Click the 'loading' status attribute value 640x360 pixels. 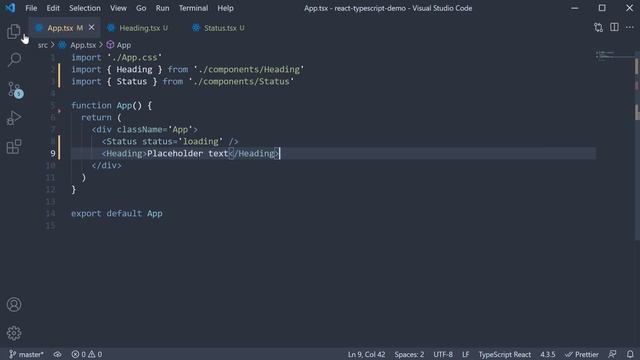pos(200,141)
